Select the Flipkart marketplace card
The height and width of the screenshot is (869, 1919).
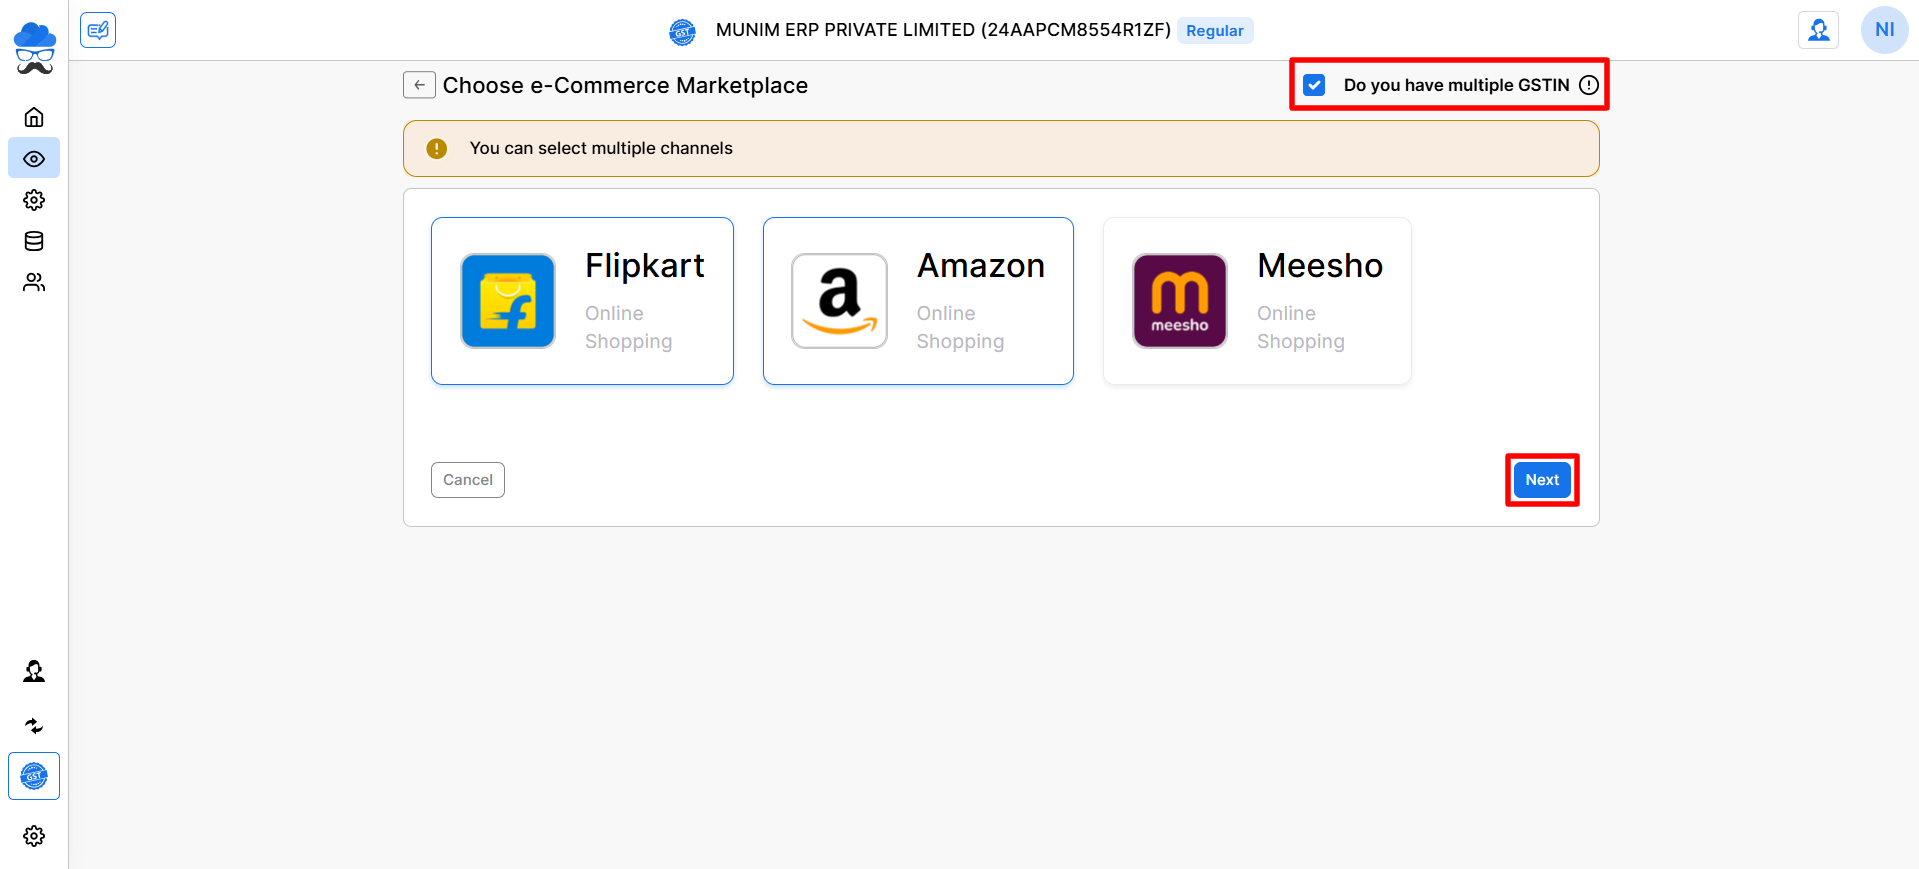coord(582,301)
